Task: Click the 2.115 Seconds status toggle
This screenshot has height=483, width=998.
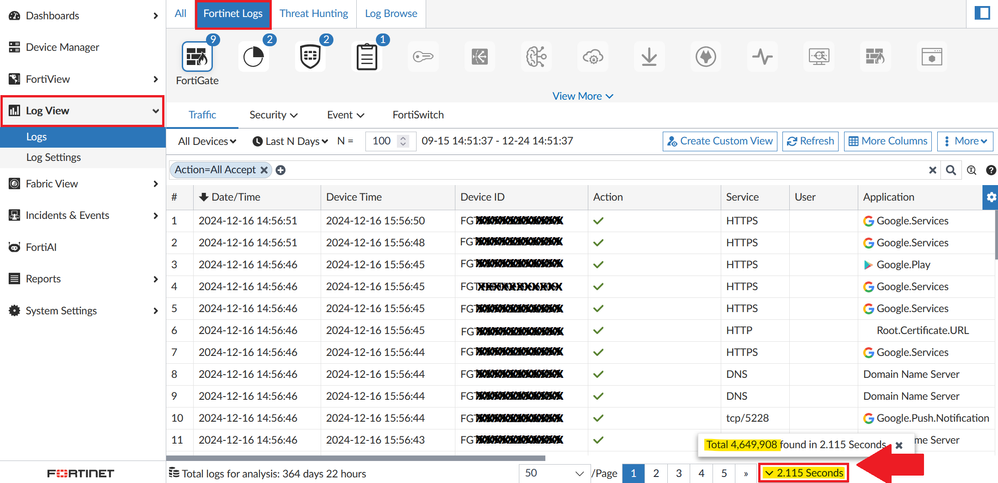Action: point(804,473)
